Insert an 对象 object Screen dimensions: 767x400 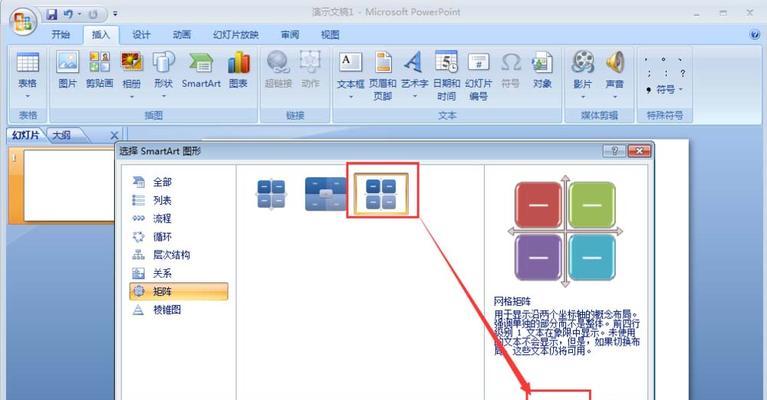click(x=542, y=70)
